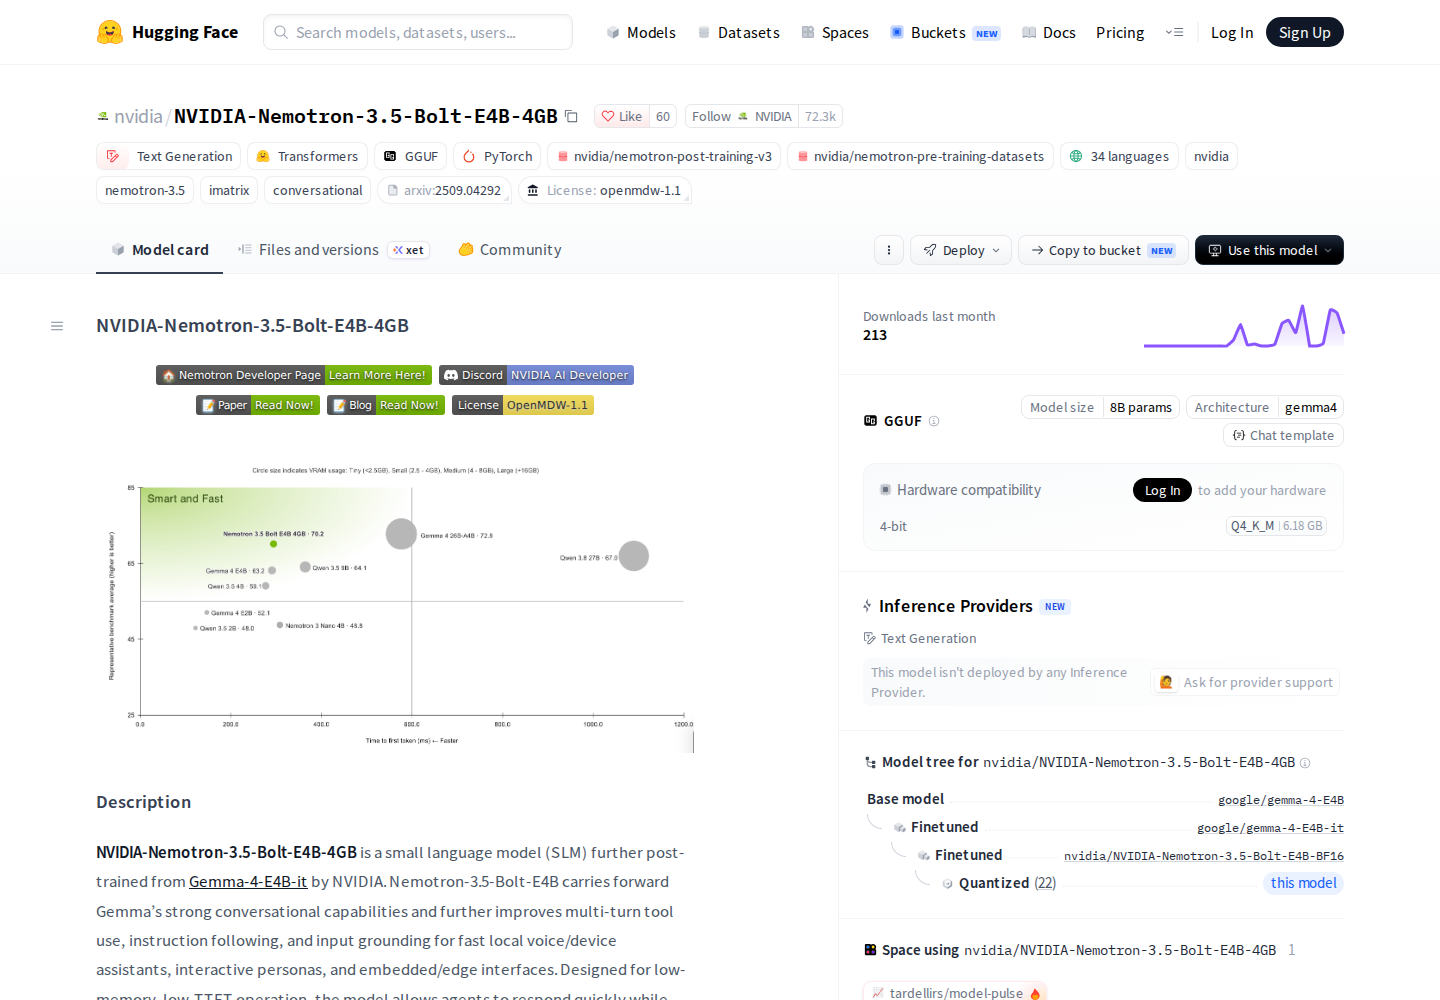Open Spaces from the top navigation
This screenshot has width=1440, height=1000.
click(835, 32)
